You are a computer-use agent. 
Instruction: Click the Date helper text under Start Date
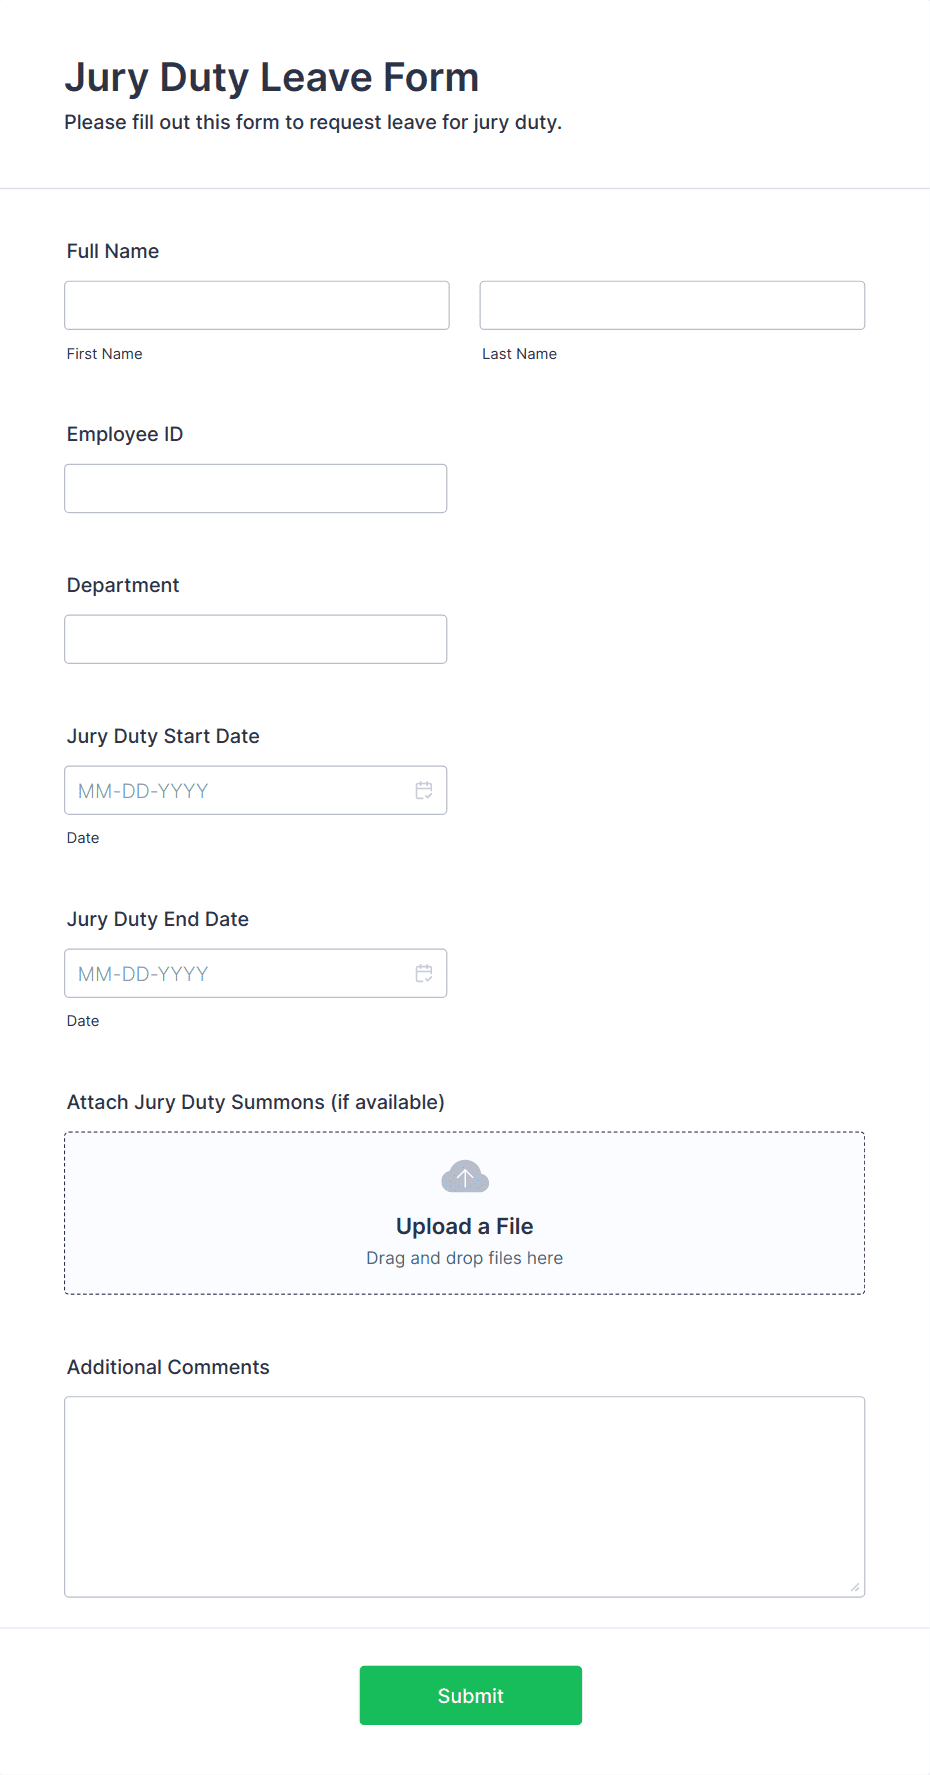[x=83, y=837]
